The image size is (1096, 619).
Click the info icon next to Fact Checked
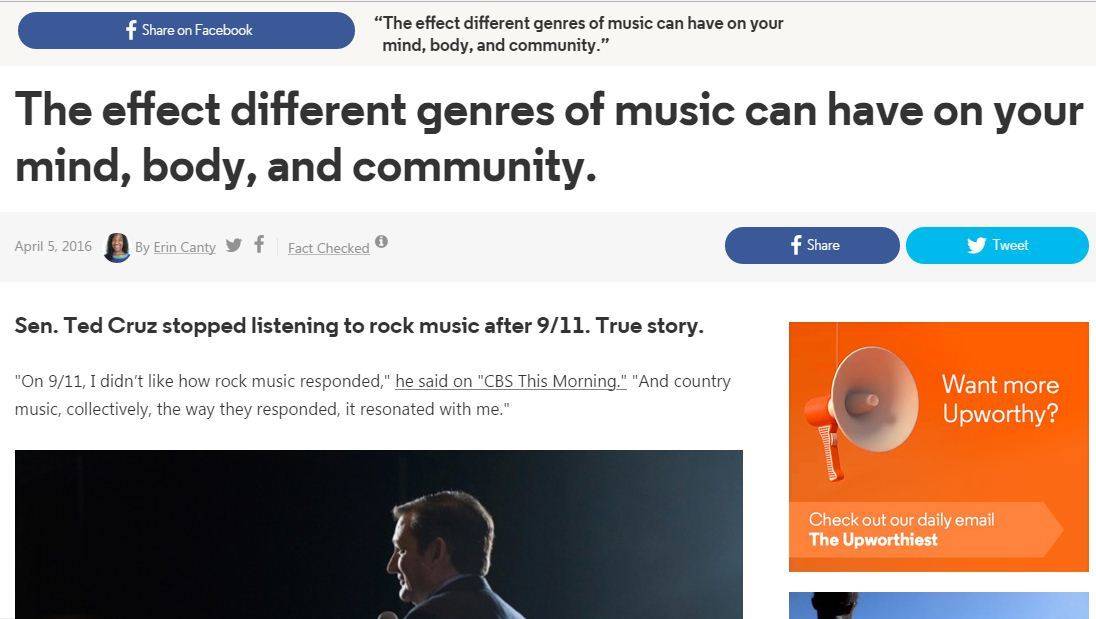click(381, 242)
